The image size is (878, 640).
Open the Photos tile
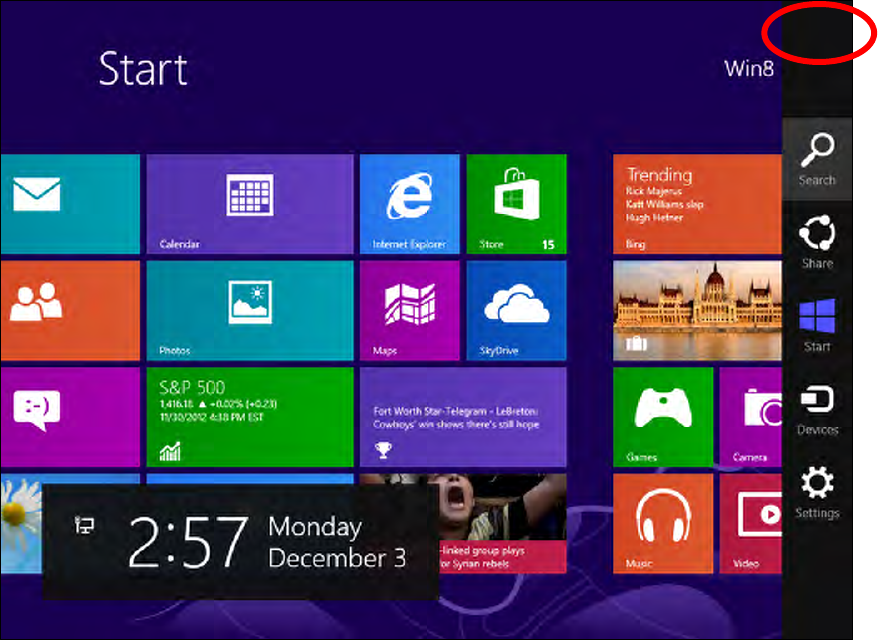250,310
